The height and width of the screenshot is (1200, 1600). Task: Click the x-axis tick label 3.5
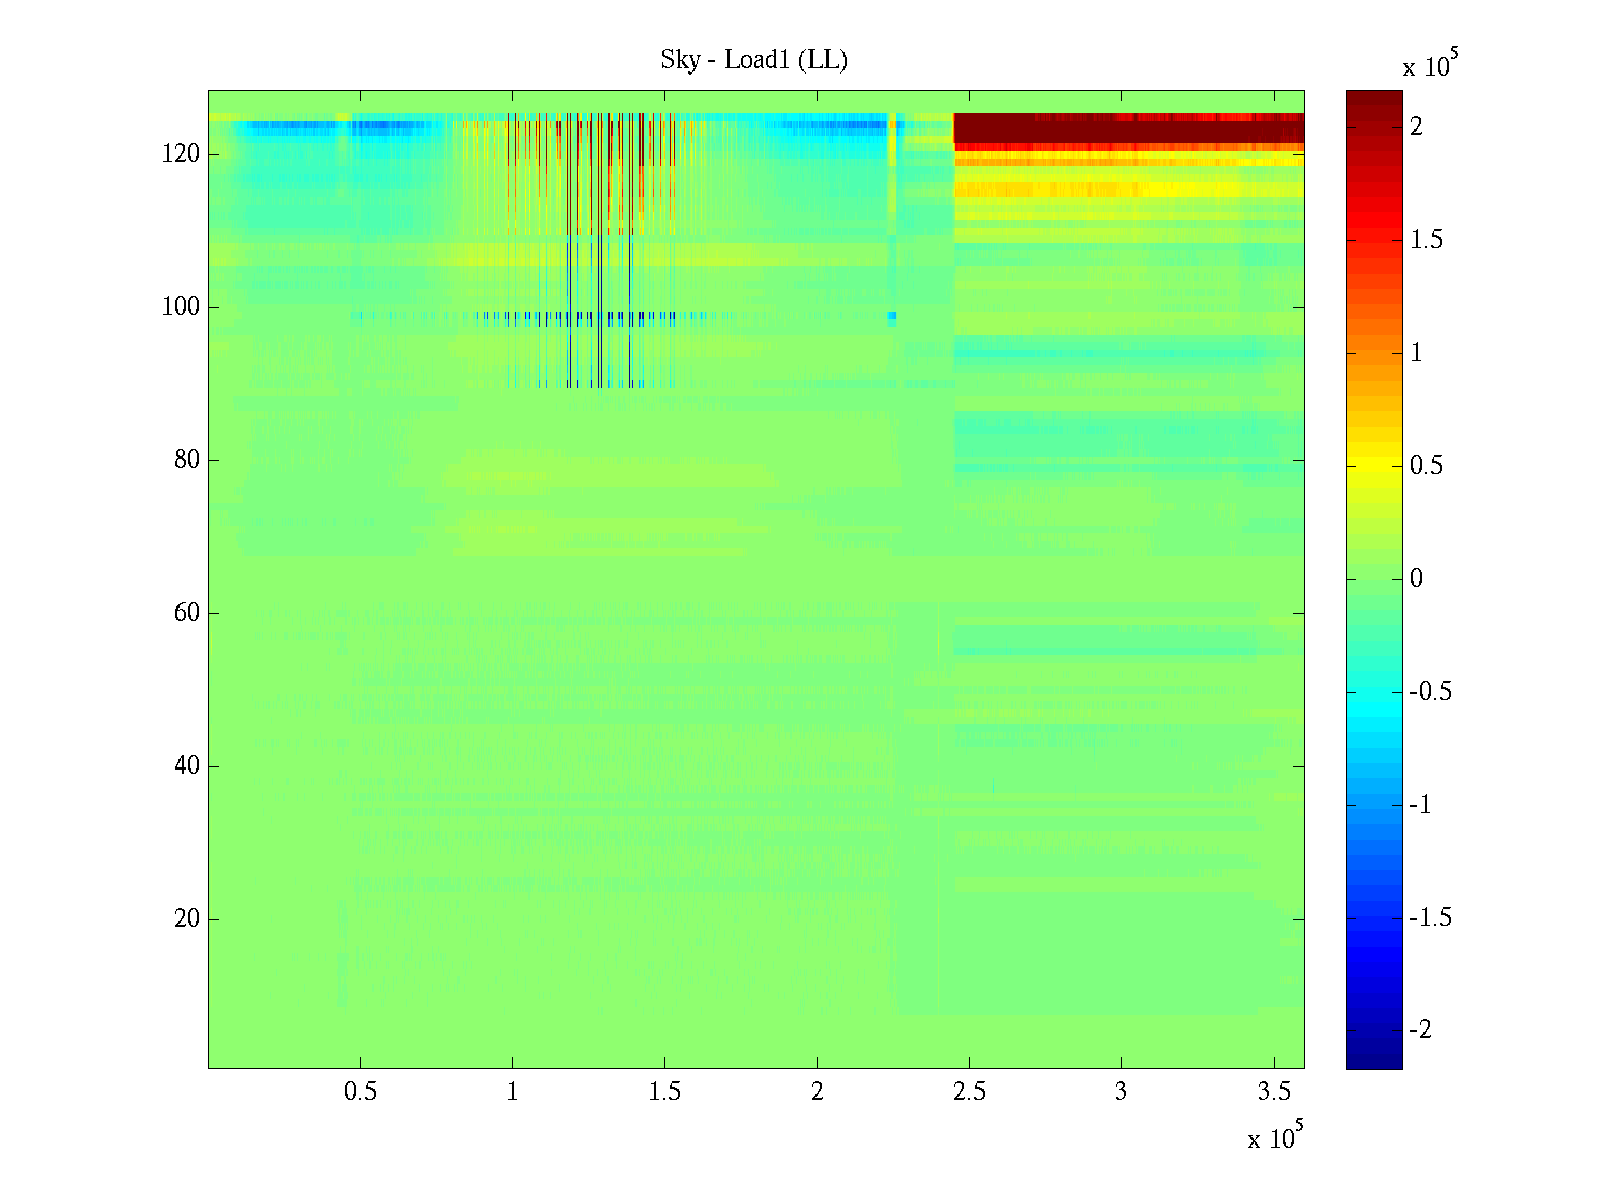(1273, 1092)
